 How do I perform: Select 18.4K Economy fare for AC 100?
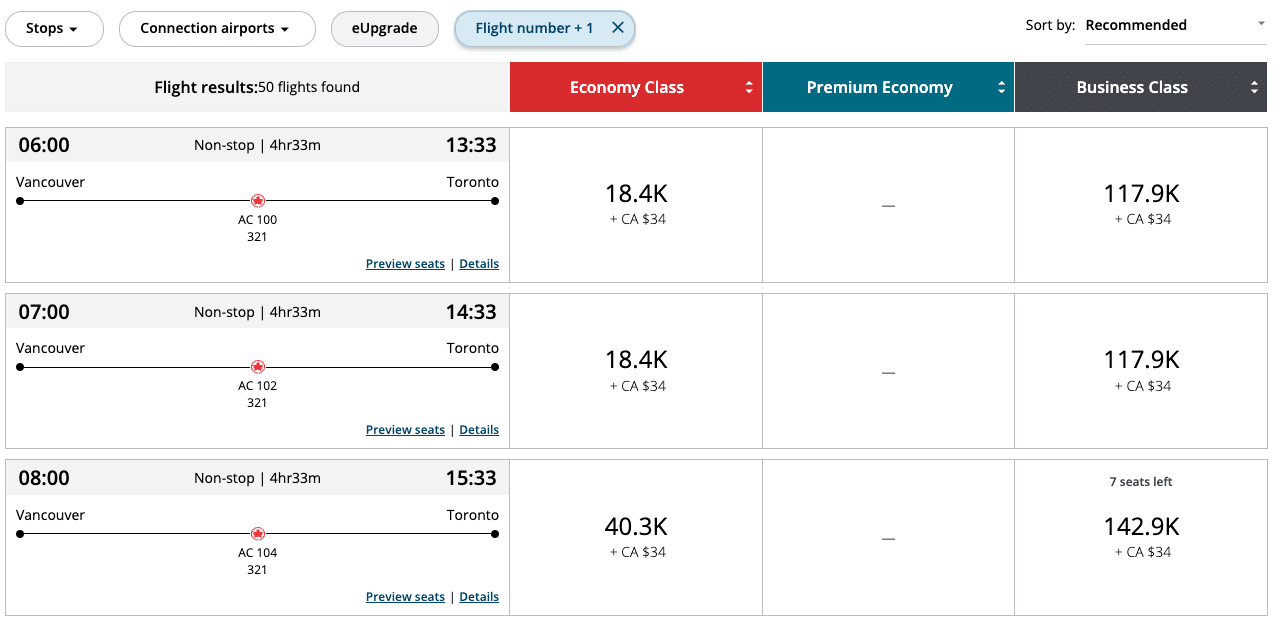[x=636, y=203]
